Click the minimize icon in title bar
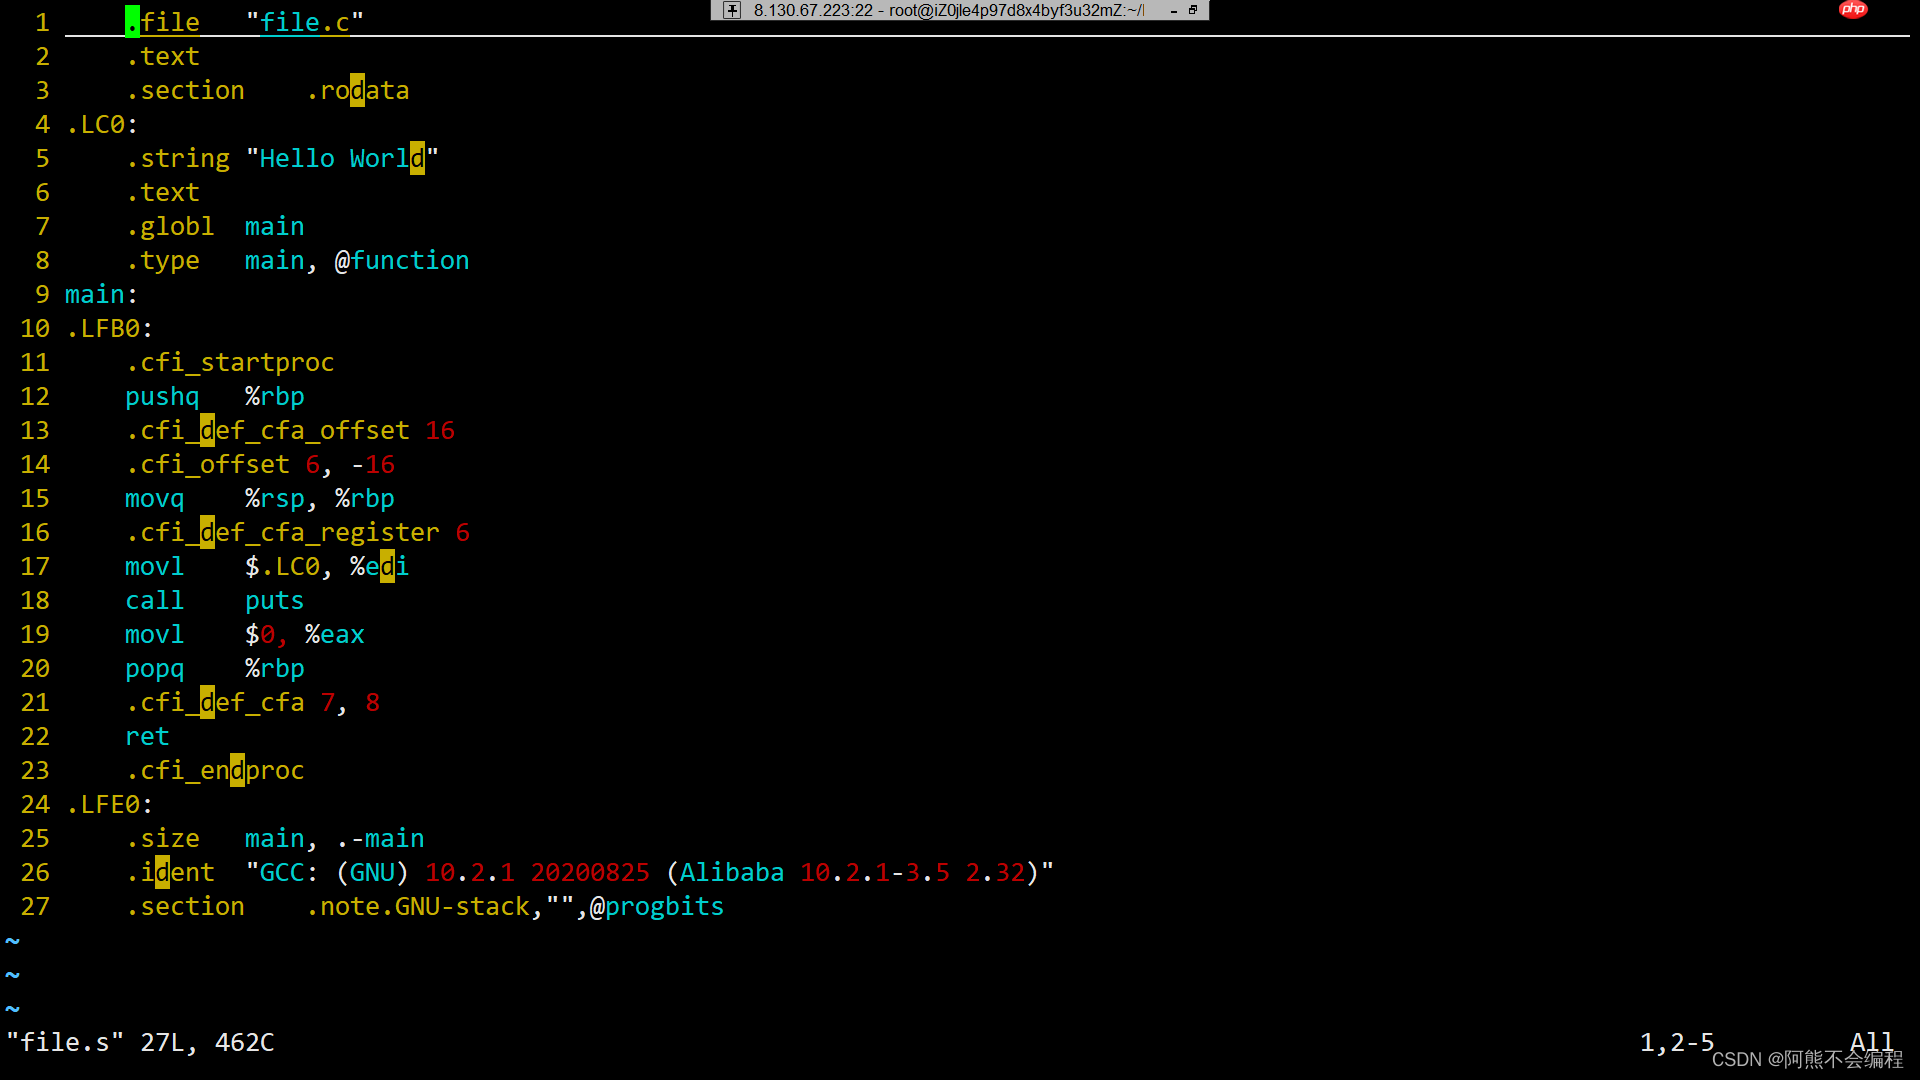The height and width of the screenshot is (1080, 1920). tap(1172, 10)
